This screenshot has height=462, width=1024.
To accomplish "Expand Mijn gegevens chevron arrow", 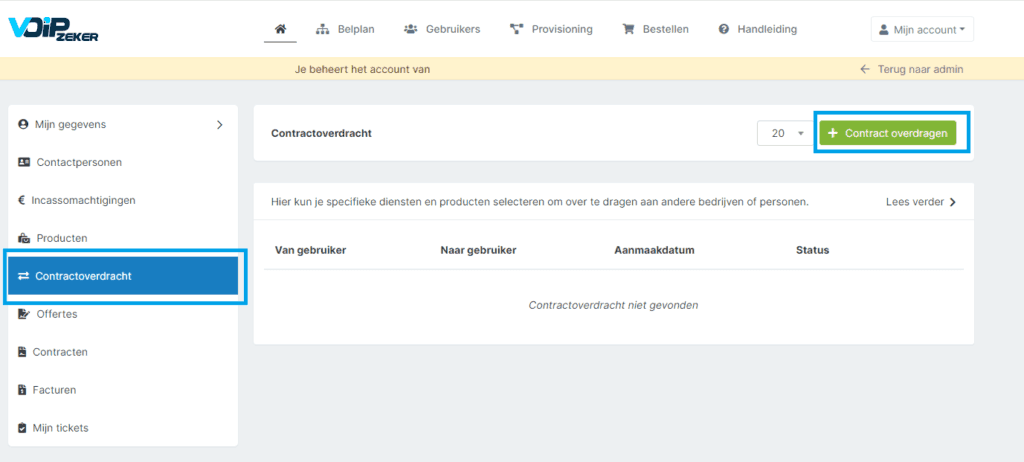I will click(x=219, y=124).
